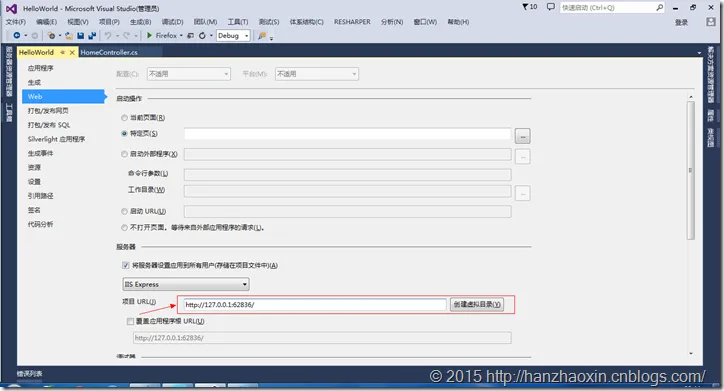Click the 创建虚拟目录(Y) button

tap(477, 305)
